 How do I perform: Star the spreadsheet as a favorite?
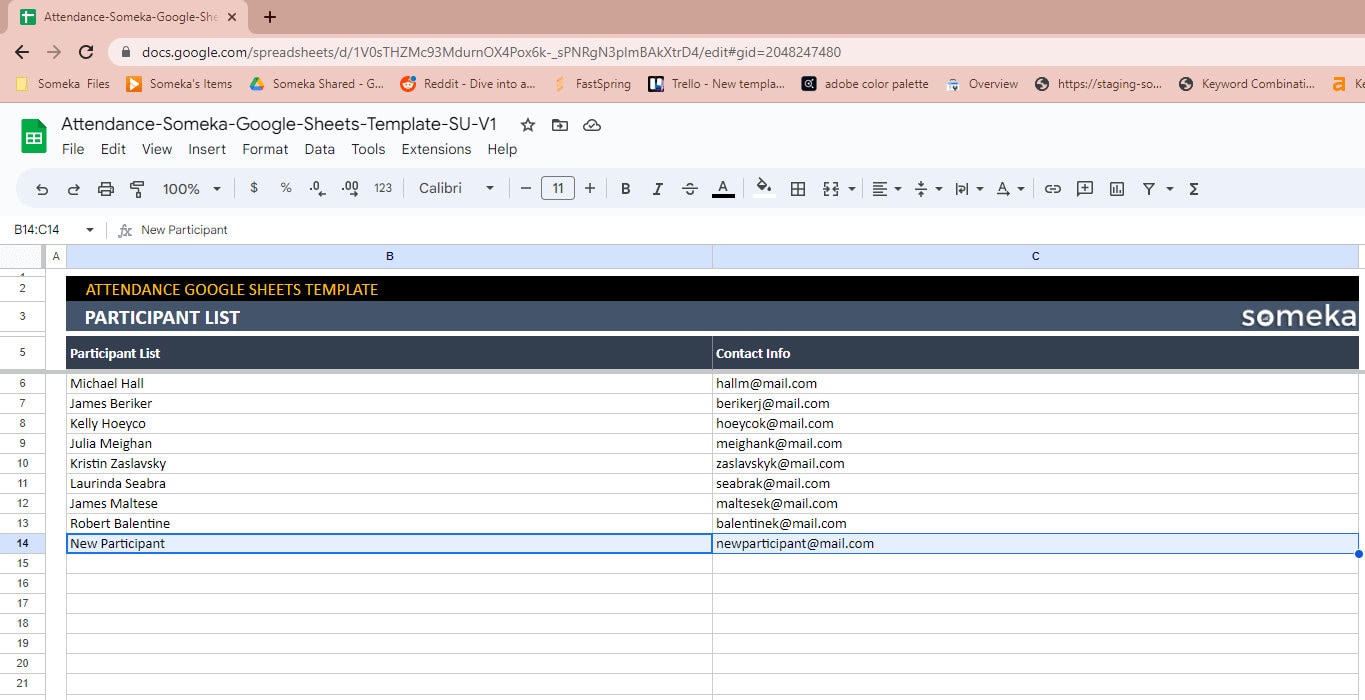click(527, 125)
